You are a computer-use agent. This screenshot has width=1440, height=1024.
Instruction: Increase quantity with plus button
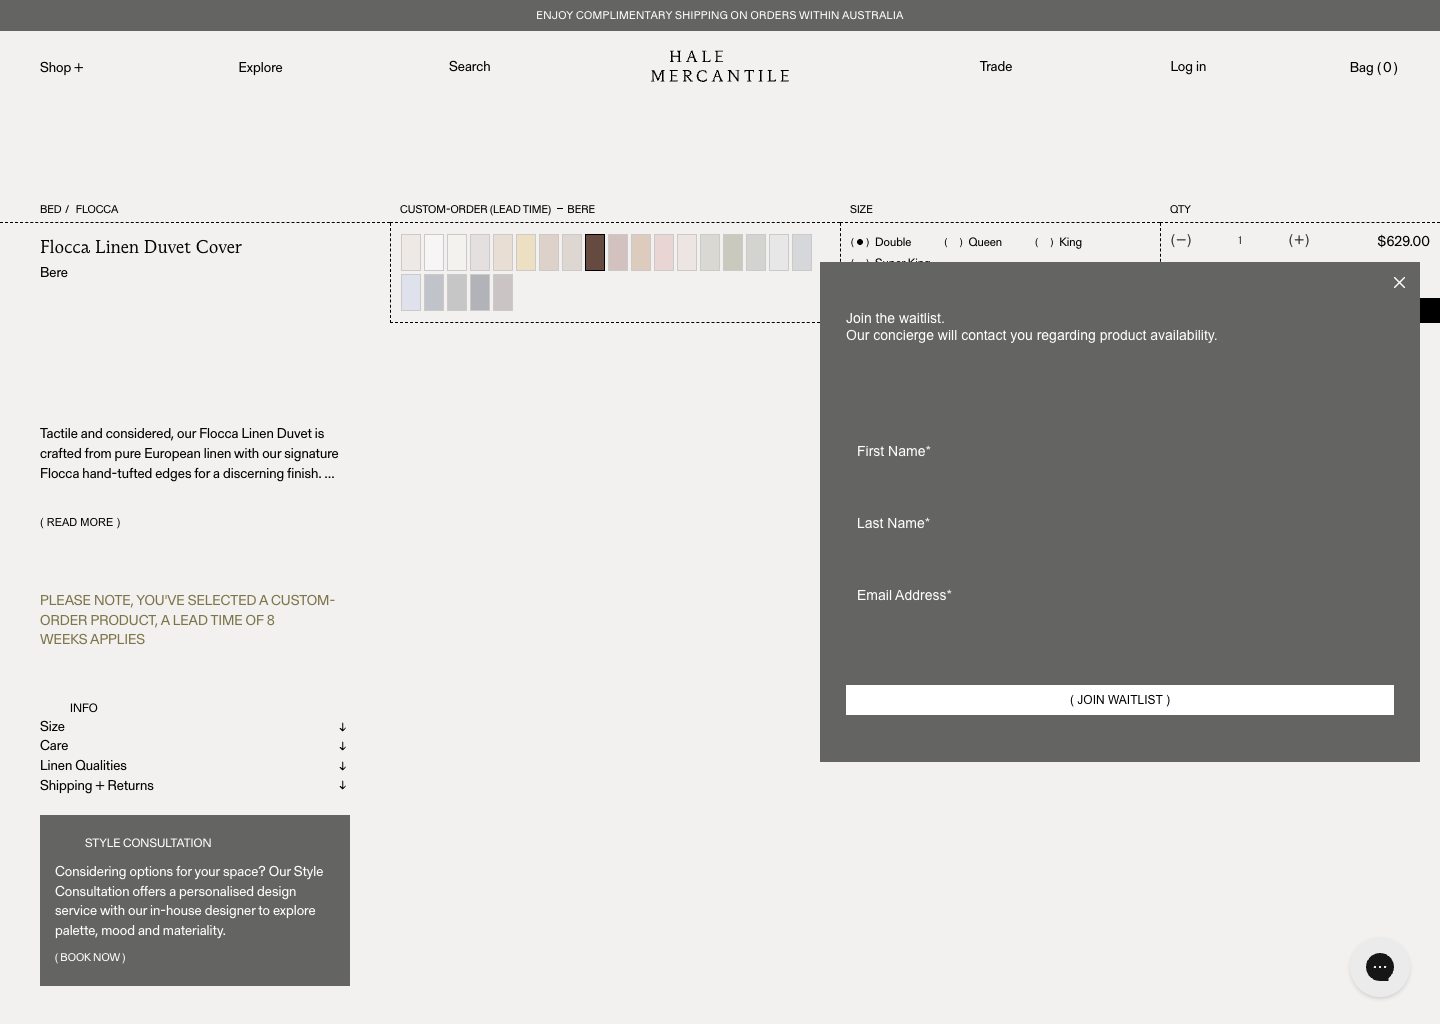1298,240
